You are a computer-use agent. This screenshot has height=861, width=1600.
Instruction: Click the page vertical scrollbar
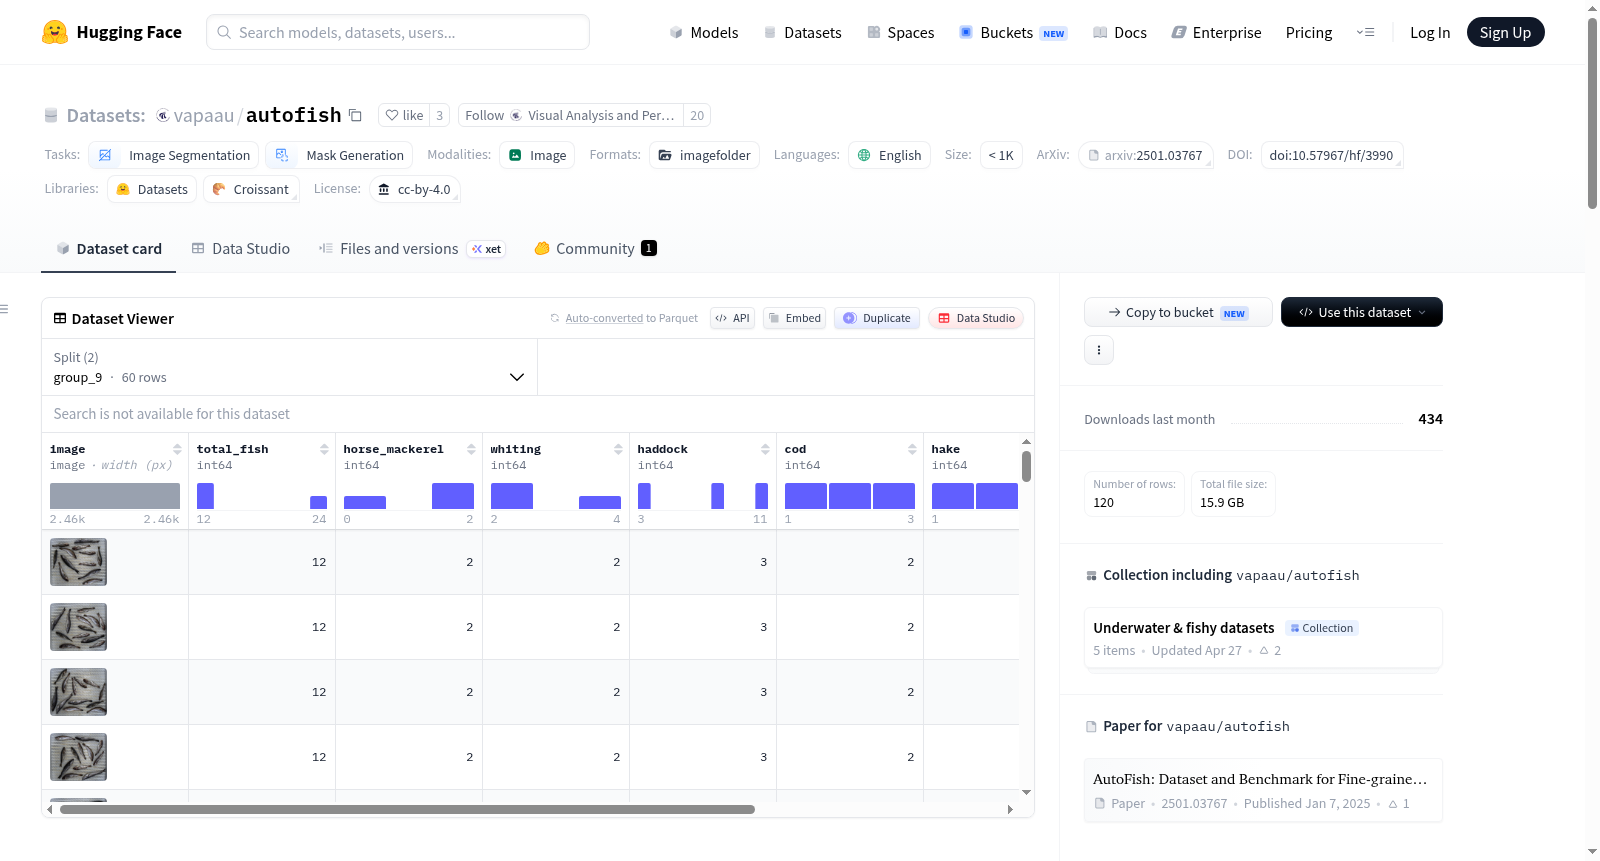1592,113
